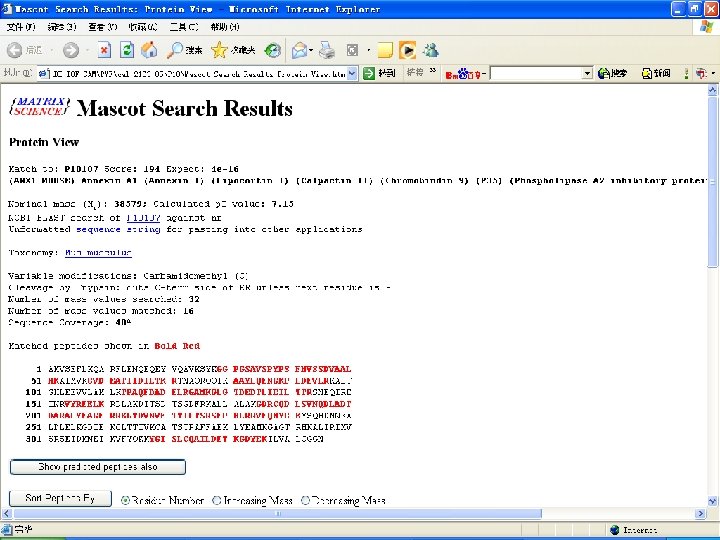Click the 'Sequence Coverage' text line
The height and width of the screenshot is (540, 720).
[x=70, y=322]
